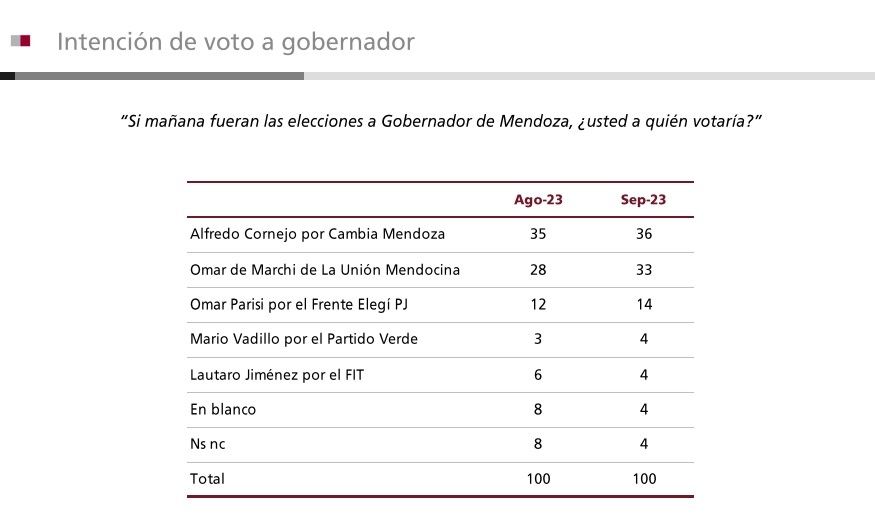The width and height of the screenshot is (875, 514).
Task: Click the dark gray progress bar segment
Action: pos(158,76)
